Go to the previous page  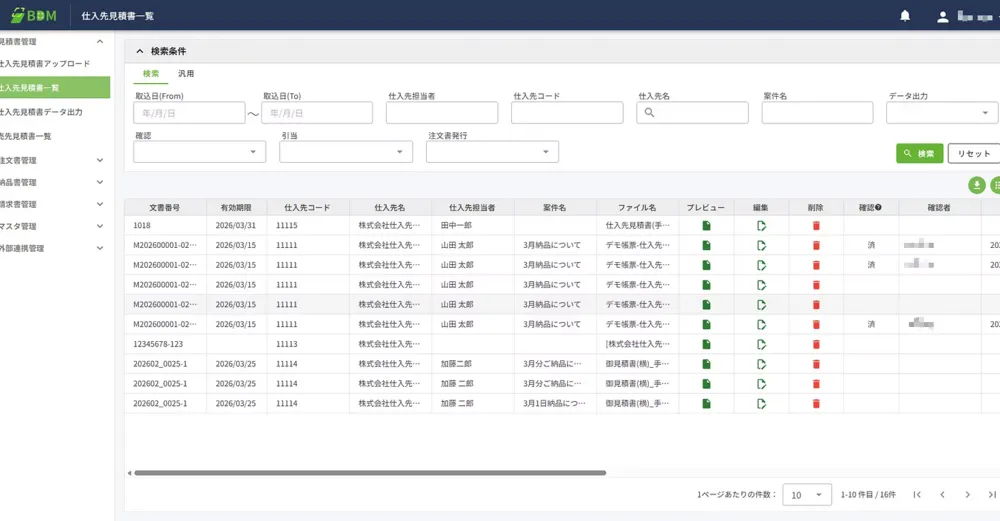coord(943,495)
